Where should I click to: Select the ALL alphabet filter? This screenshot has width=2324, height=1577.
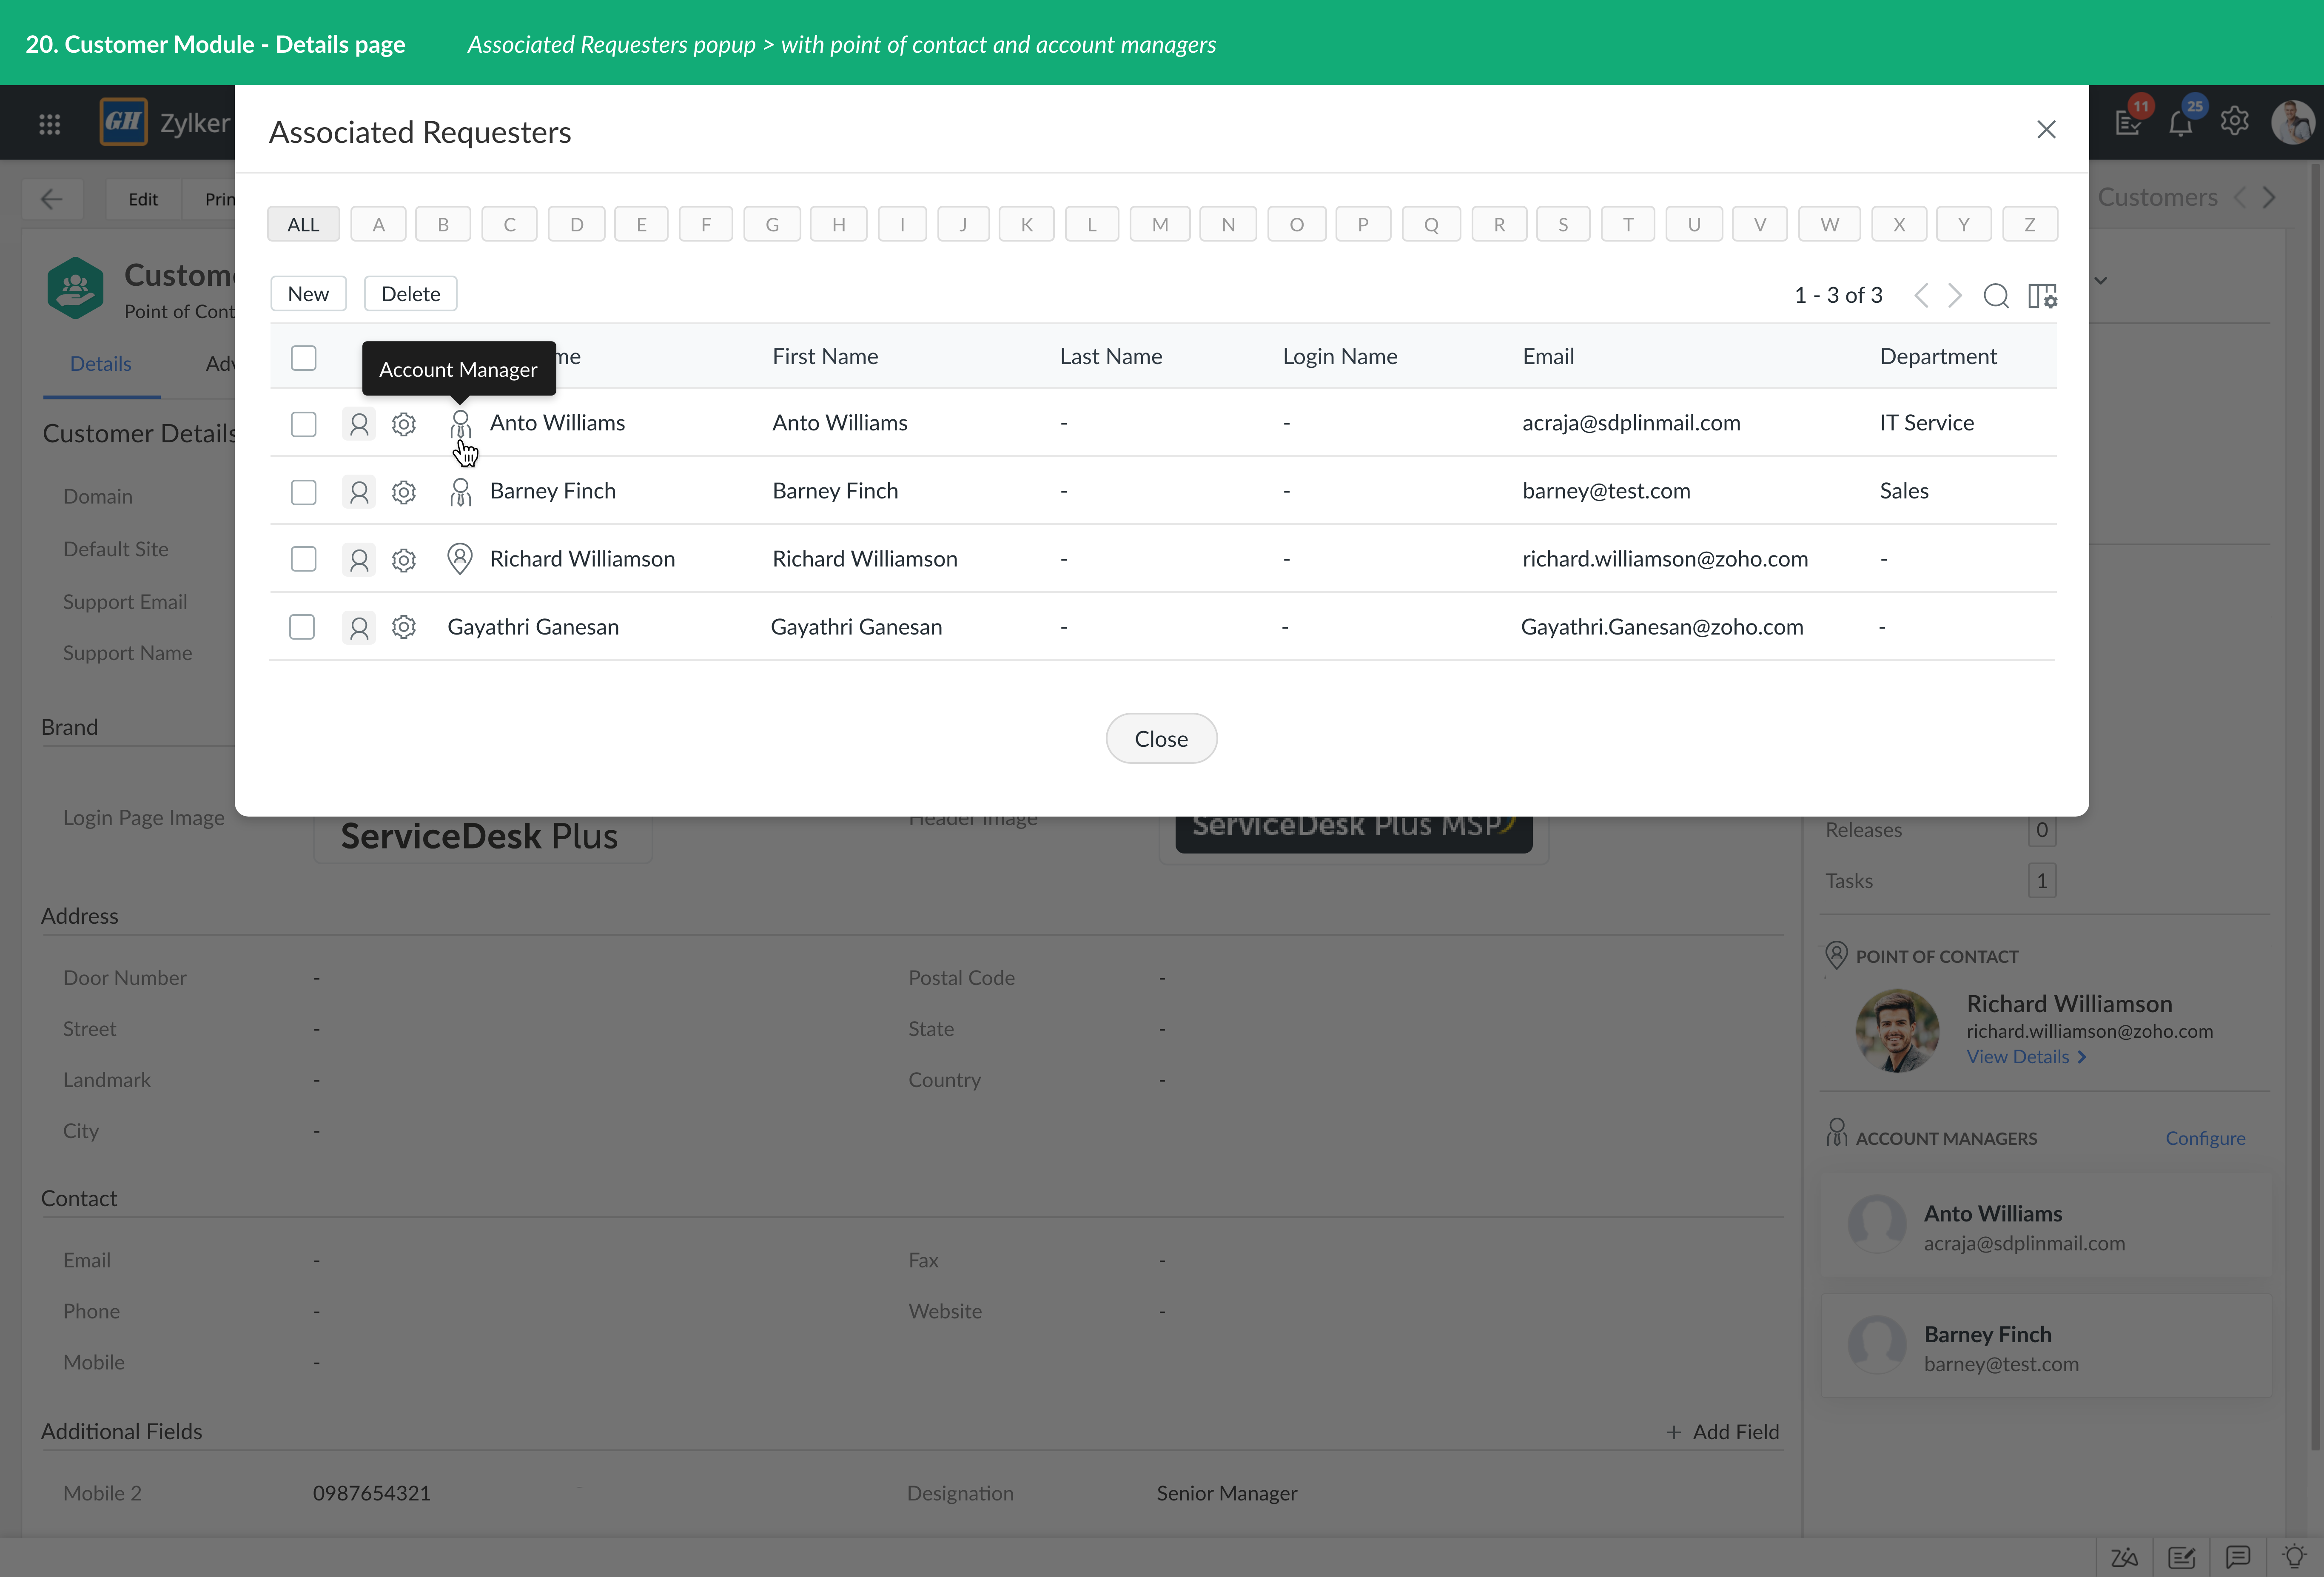[303, 224]
